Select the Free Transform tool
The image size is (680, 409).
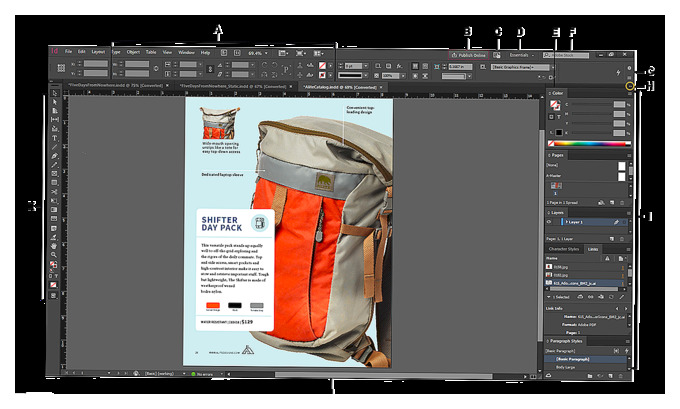(x=55, y=201)
